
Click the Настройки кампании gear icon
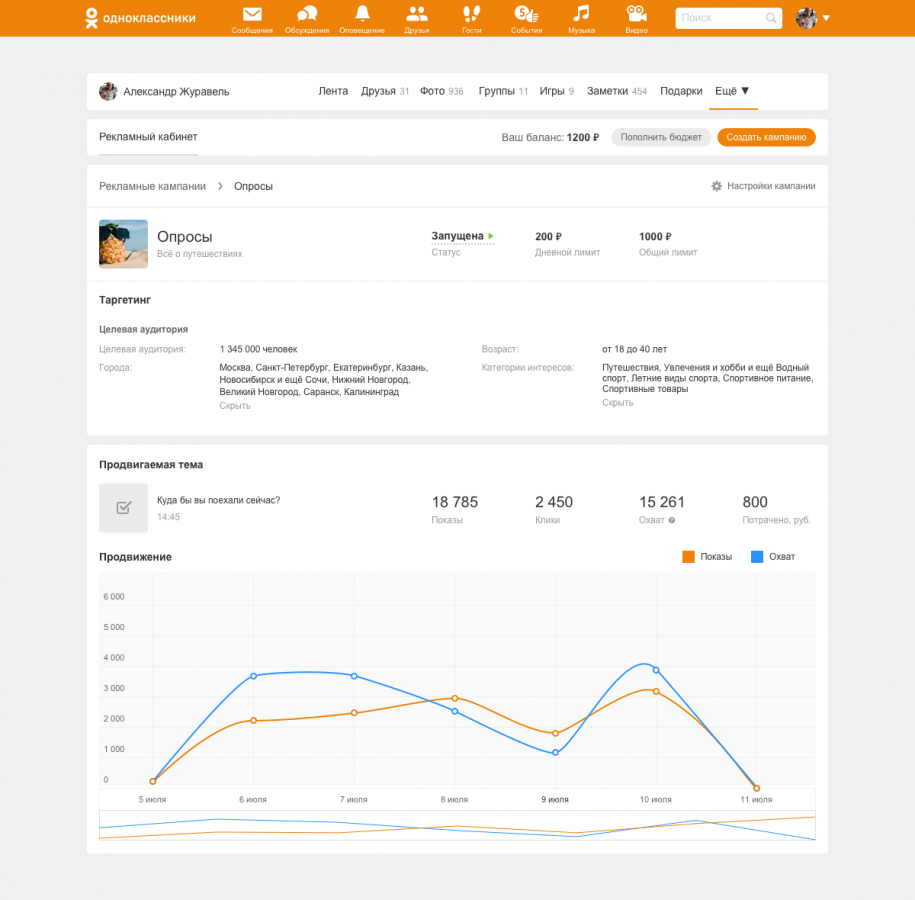717,186
